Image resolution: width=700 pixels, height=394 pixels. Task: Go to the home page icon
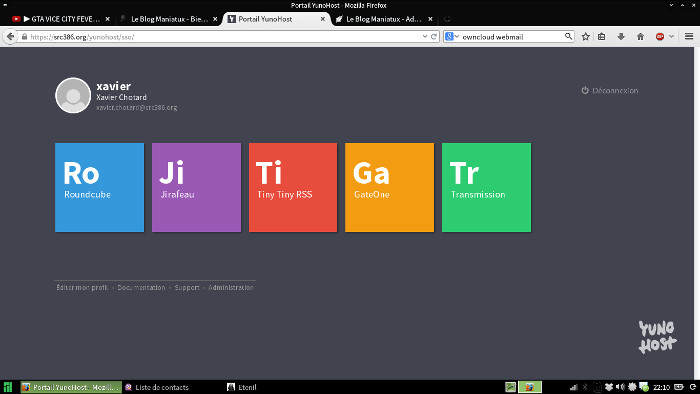coord(641,37)
